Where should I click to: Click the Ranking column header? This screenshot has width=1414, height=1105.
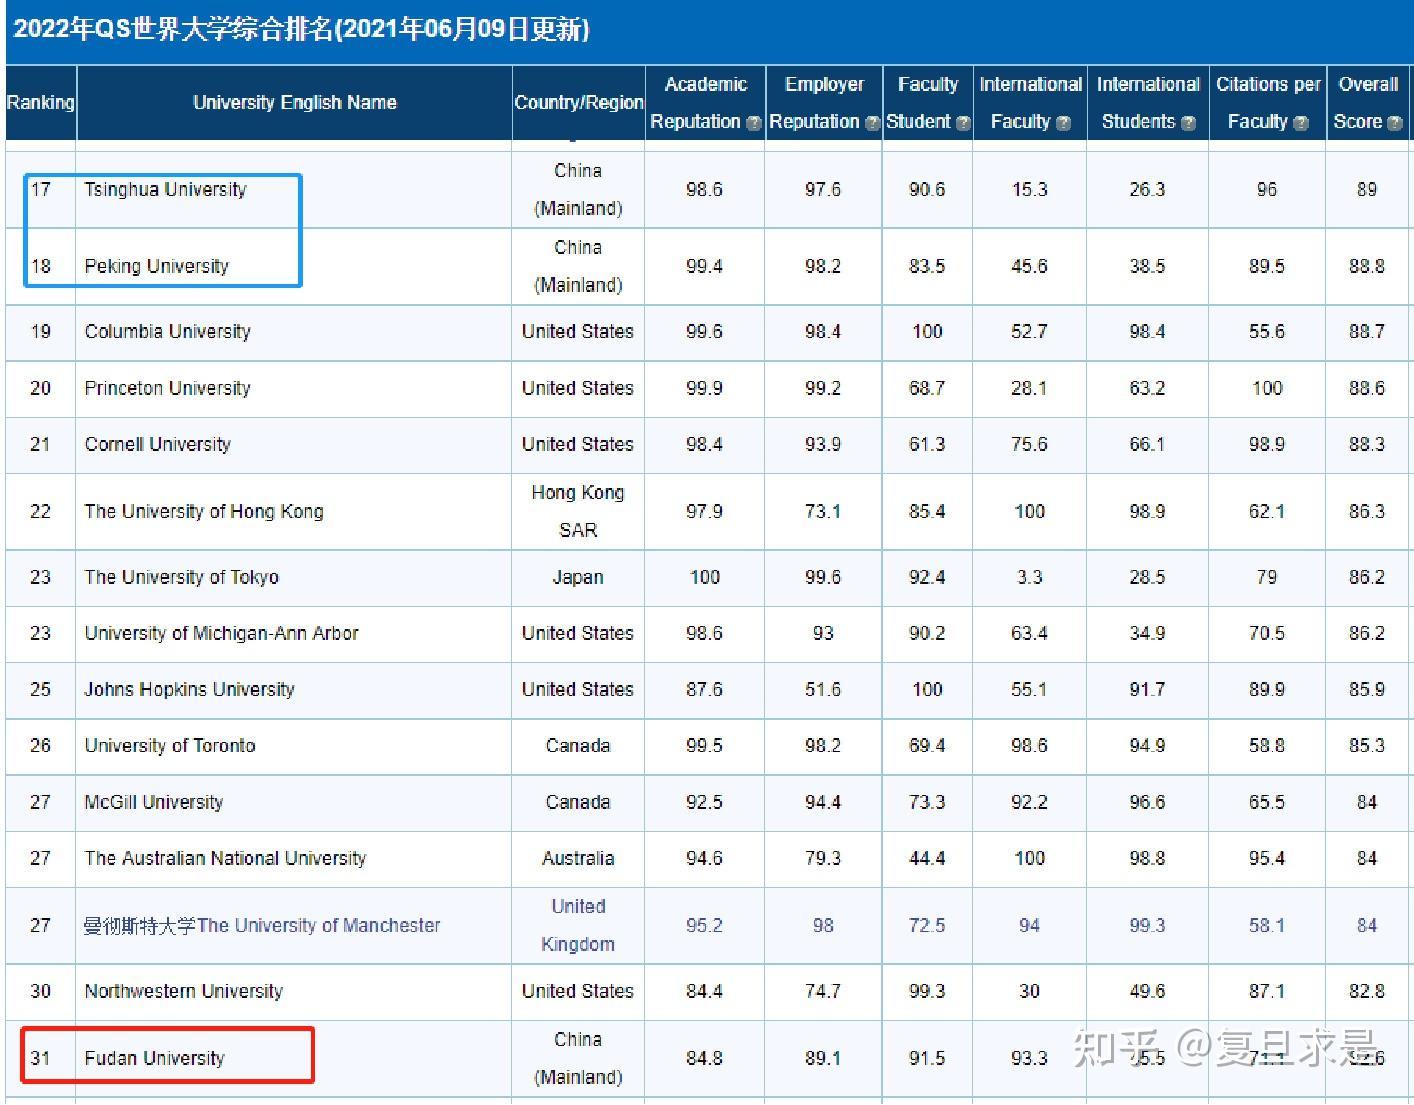point(40,103)
